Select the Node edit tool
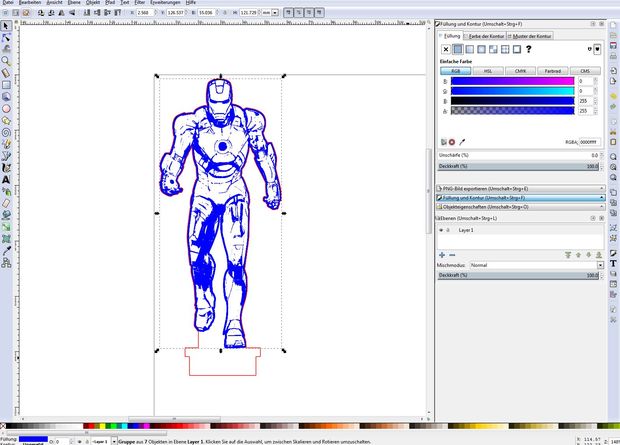Screen dimensions: 620x445 pyautogui.click(x=6, y=38)
